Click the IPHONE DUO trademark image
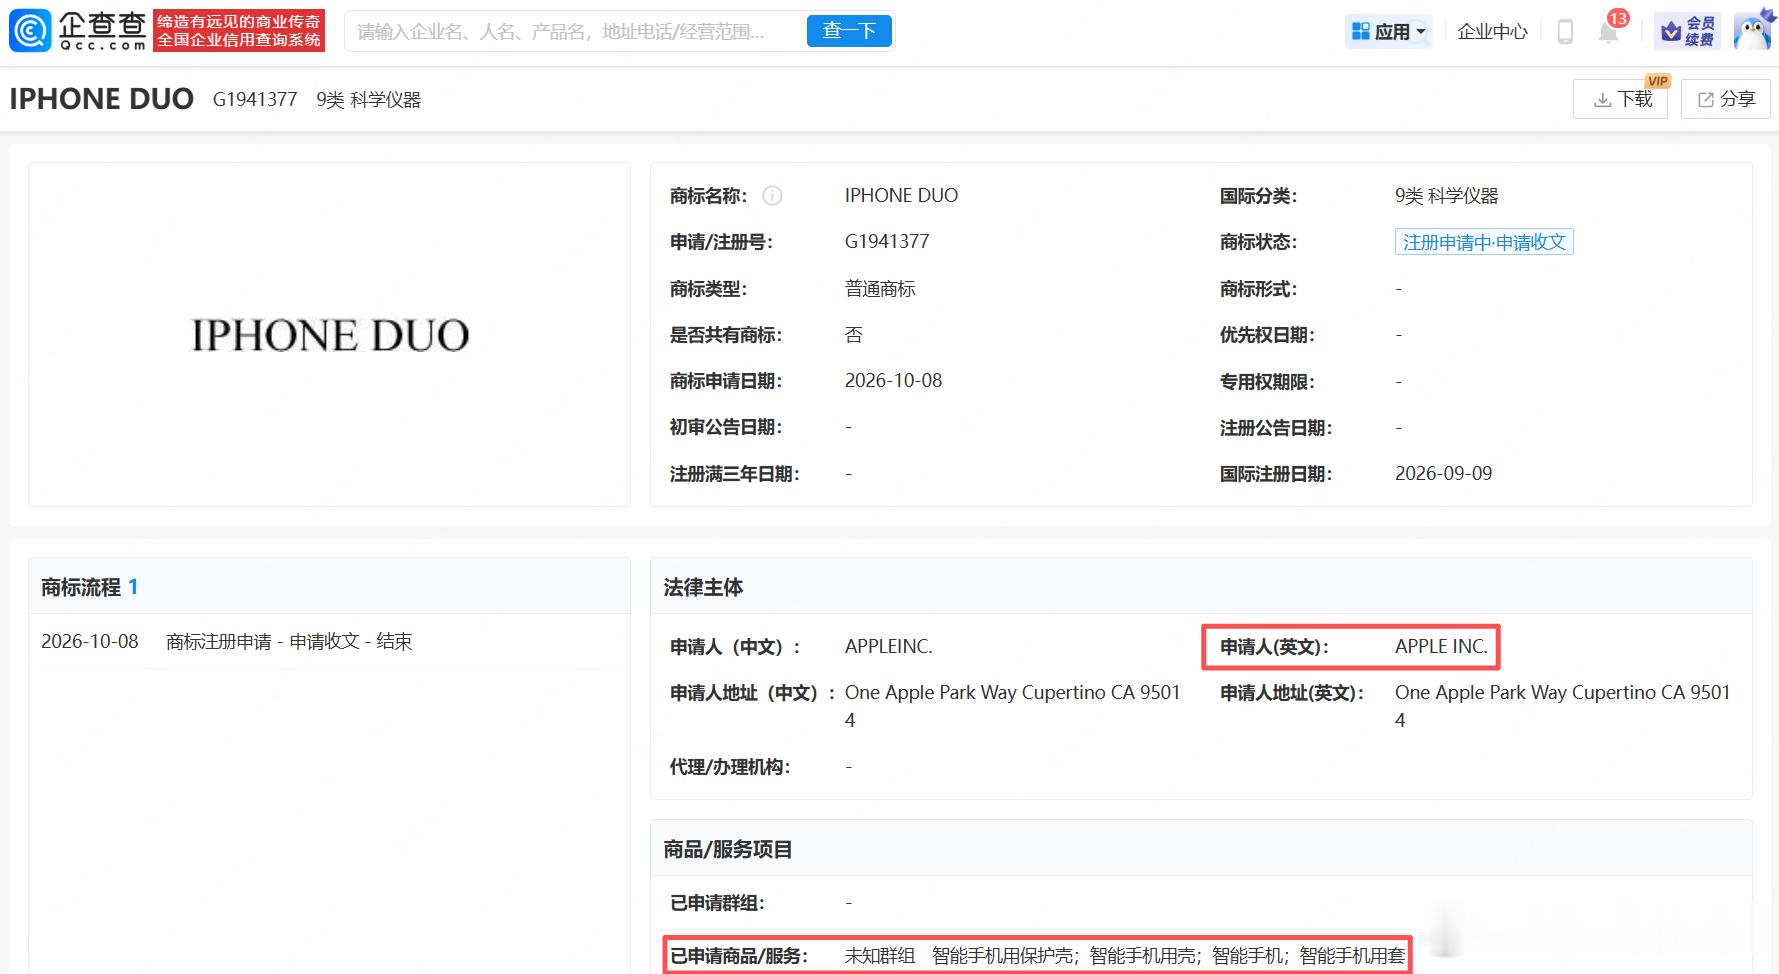Screen dimensions: 1779x974 point(330,335)
